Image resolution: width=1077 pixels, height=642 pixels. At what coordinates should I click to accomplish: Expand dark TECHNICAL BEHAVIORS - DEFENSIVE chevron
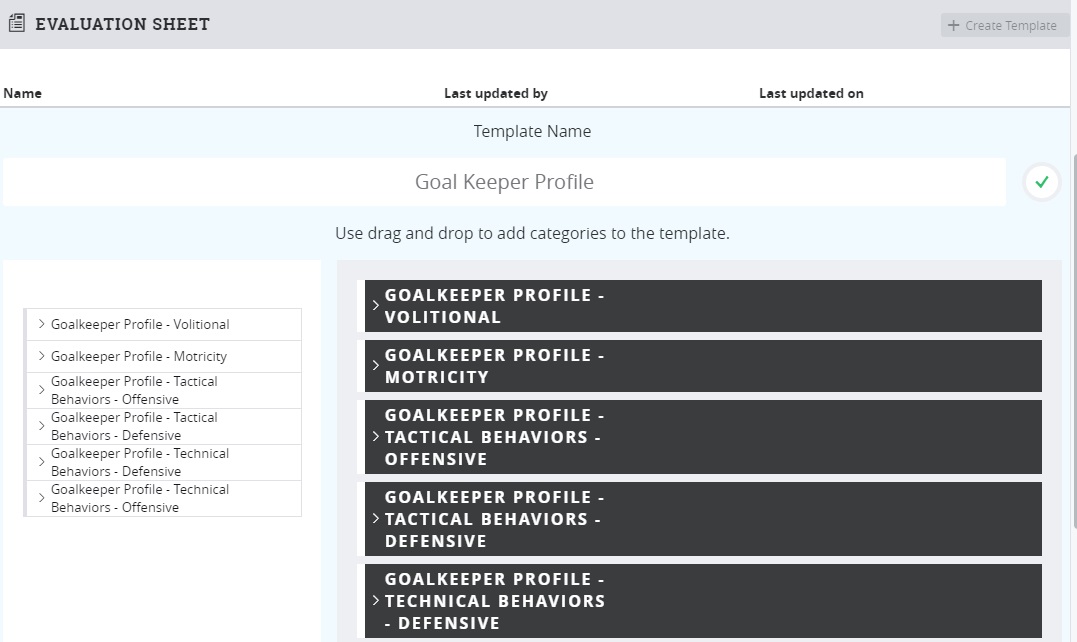[x=376, y=601]
